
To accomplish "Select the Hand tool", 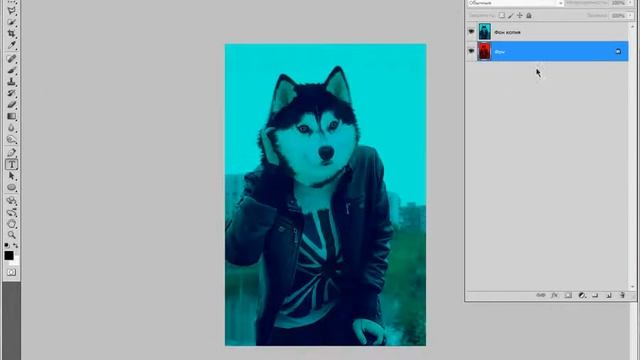I will (11, 224).
